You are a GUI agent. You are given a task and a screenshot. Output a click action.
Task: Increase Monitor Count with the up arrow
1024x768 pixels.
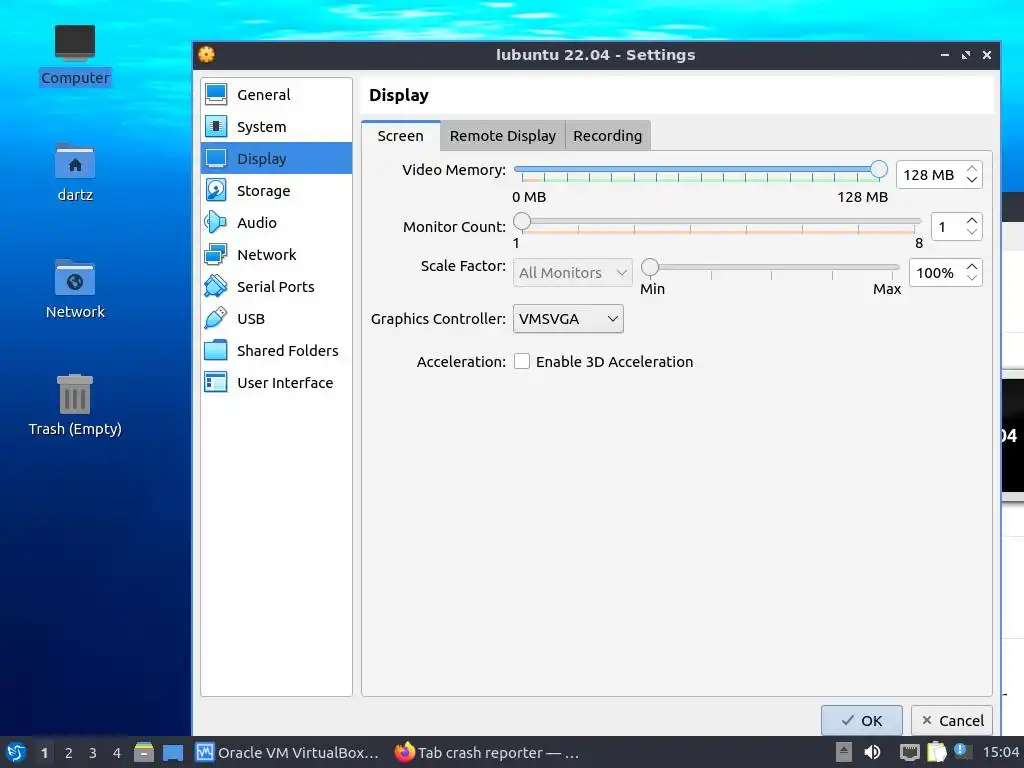point(972,221)
